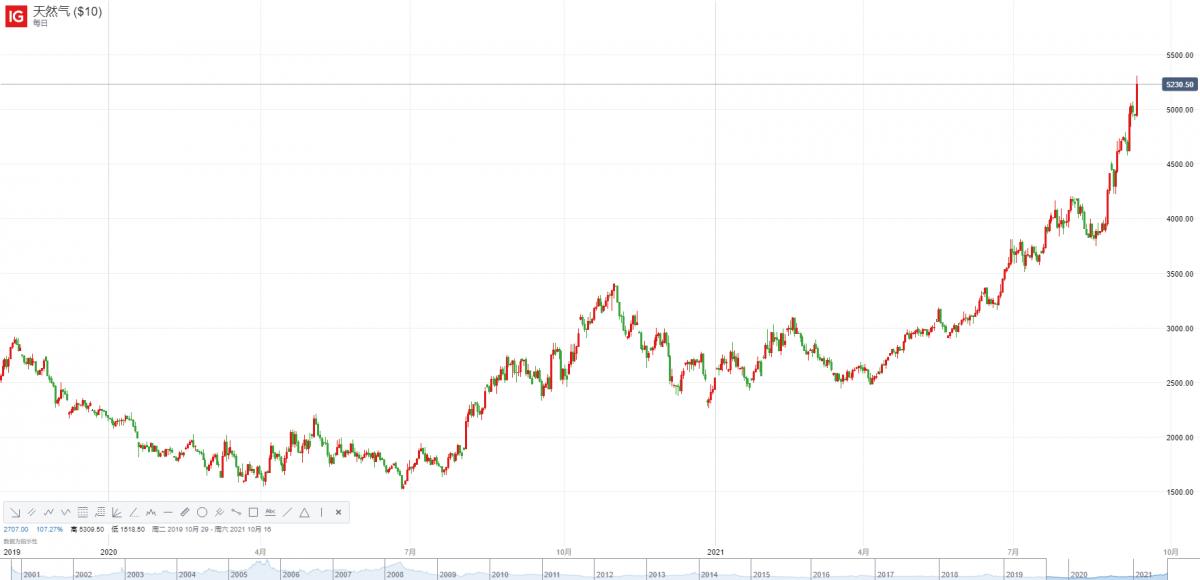The height and width of the screenshot is (580, 1200).
Task: Choose the circle drawing tool
Action: 202,512
